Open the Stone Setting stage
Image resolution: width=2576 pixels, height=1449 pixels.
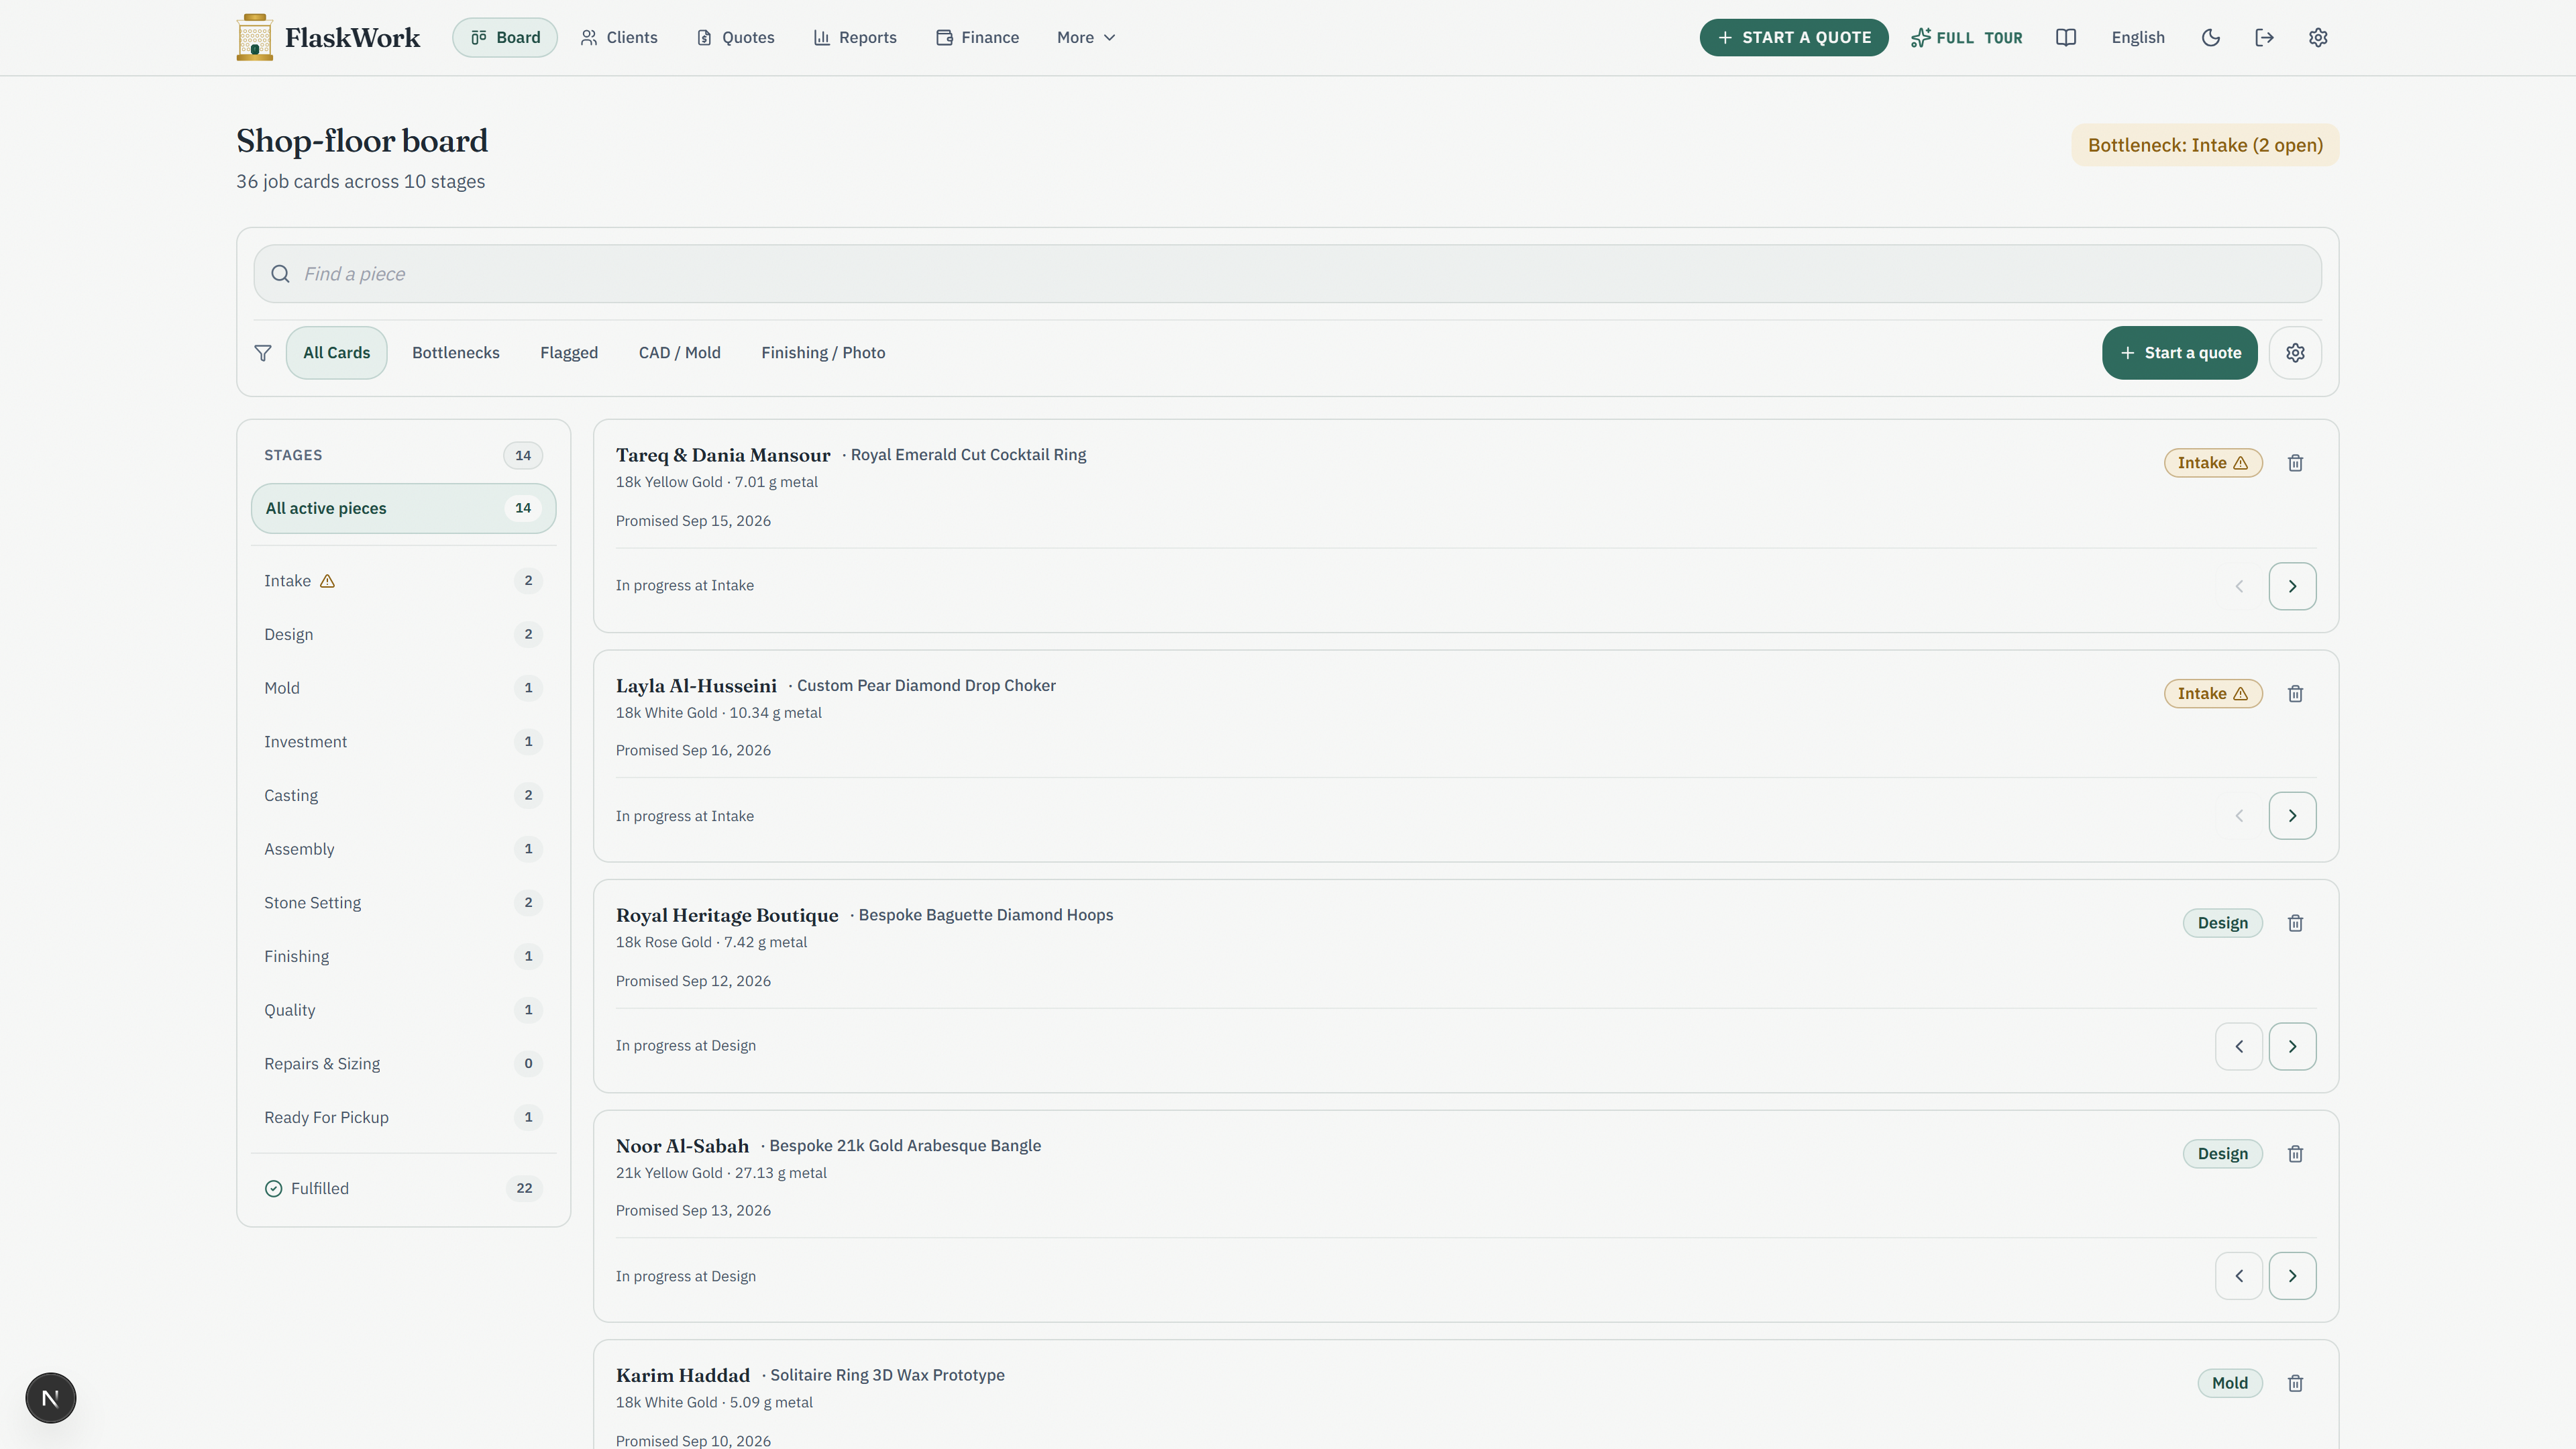point(403,903)
